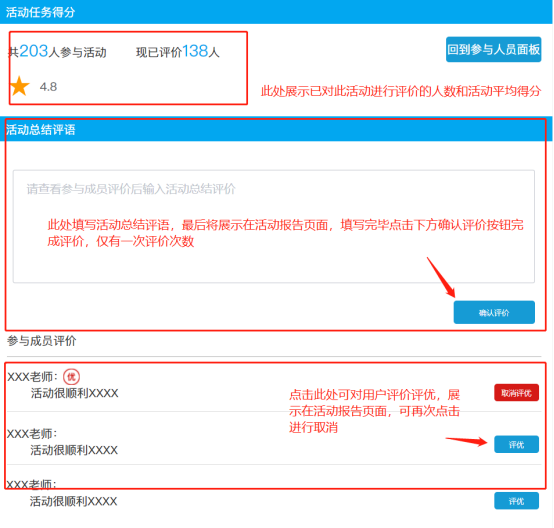Click the 138 evaluated count number

(195, 51)
